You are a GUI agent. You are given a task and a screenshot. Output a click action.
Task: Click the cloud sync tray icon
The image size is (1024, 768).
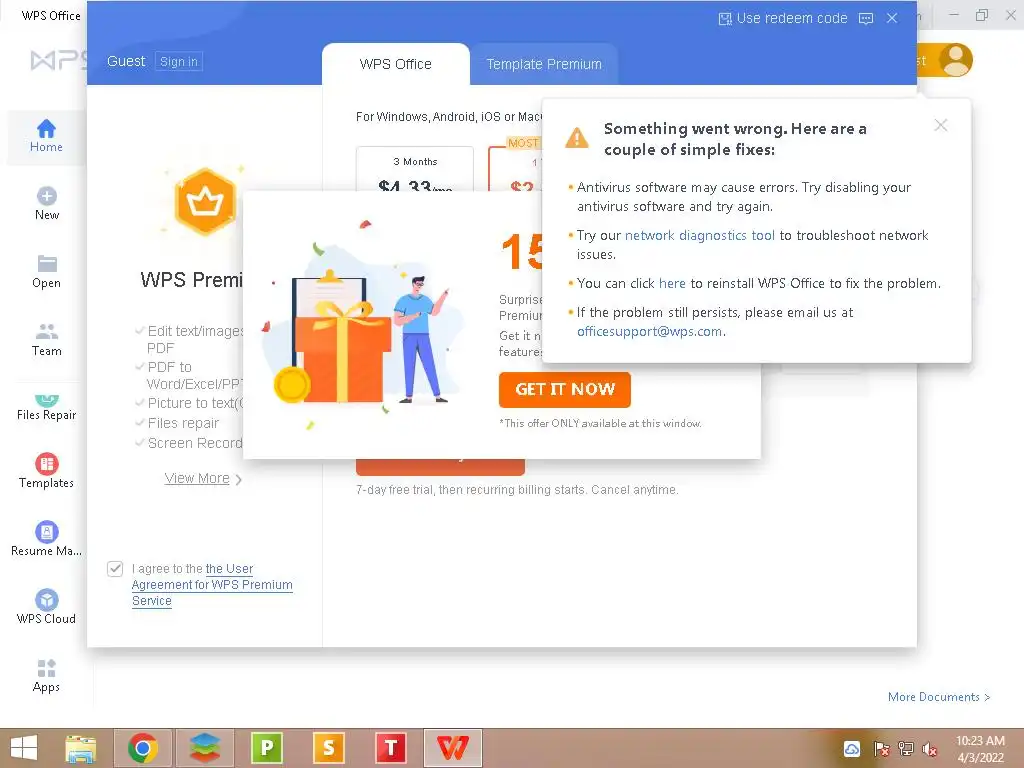click(x=852, y=748)
